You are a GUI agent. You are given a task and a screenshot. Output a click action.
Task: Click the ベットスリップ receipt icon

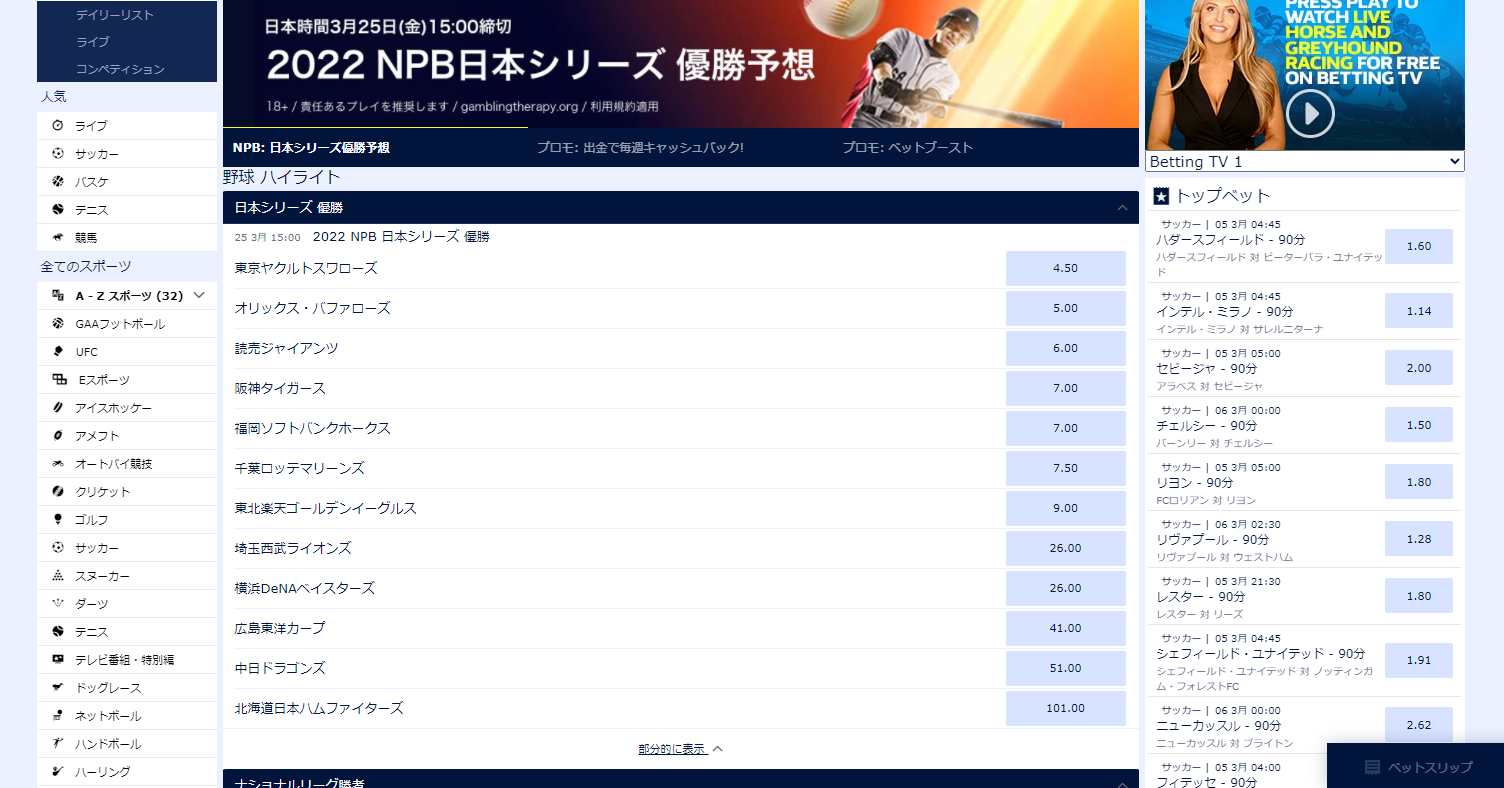[x=1372, y=767]
